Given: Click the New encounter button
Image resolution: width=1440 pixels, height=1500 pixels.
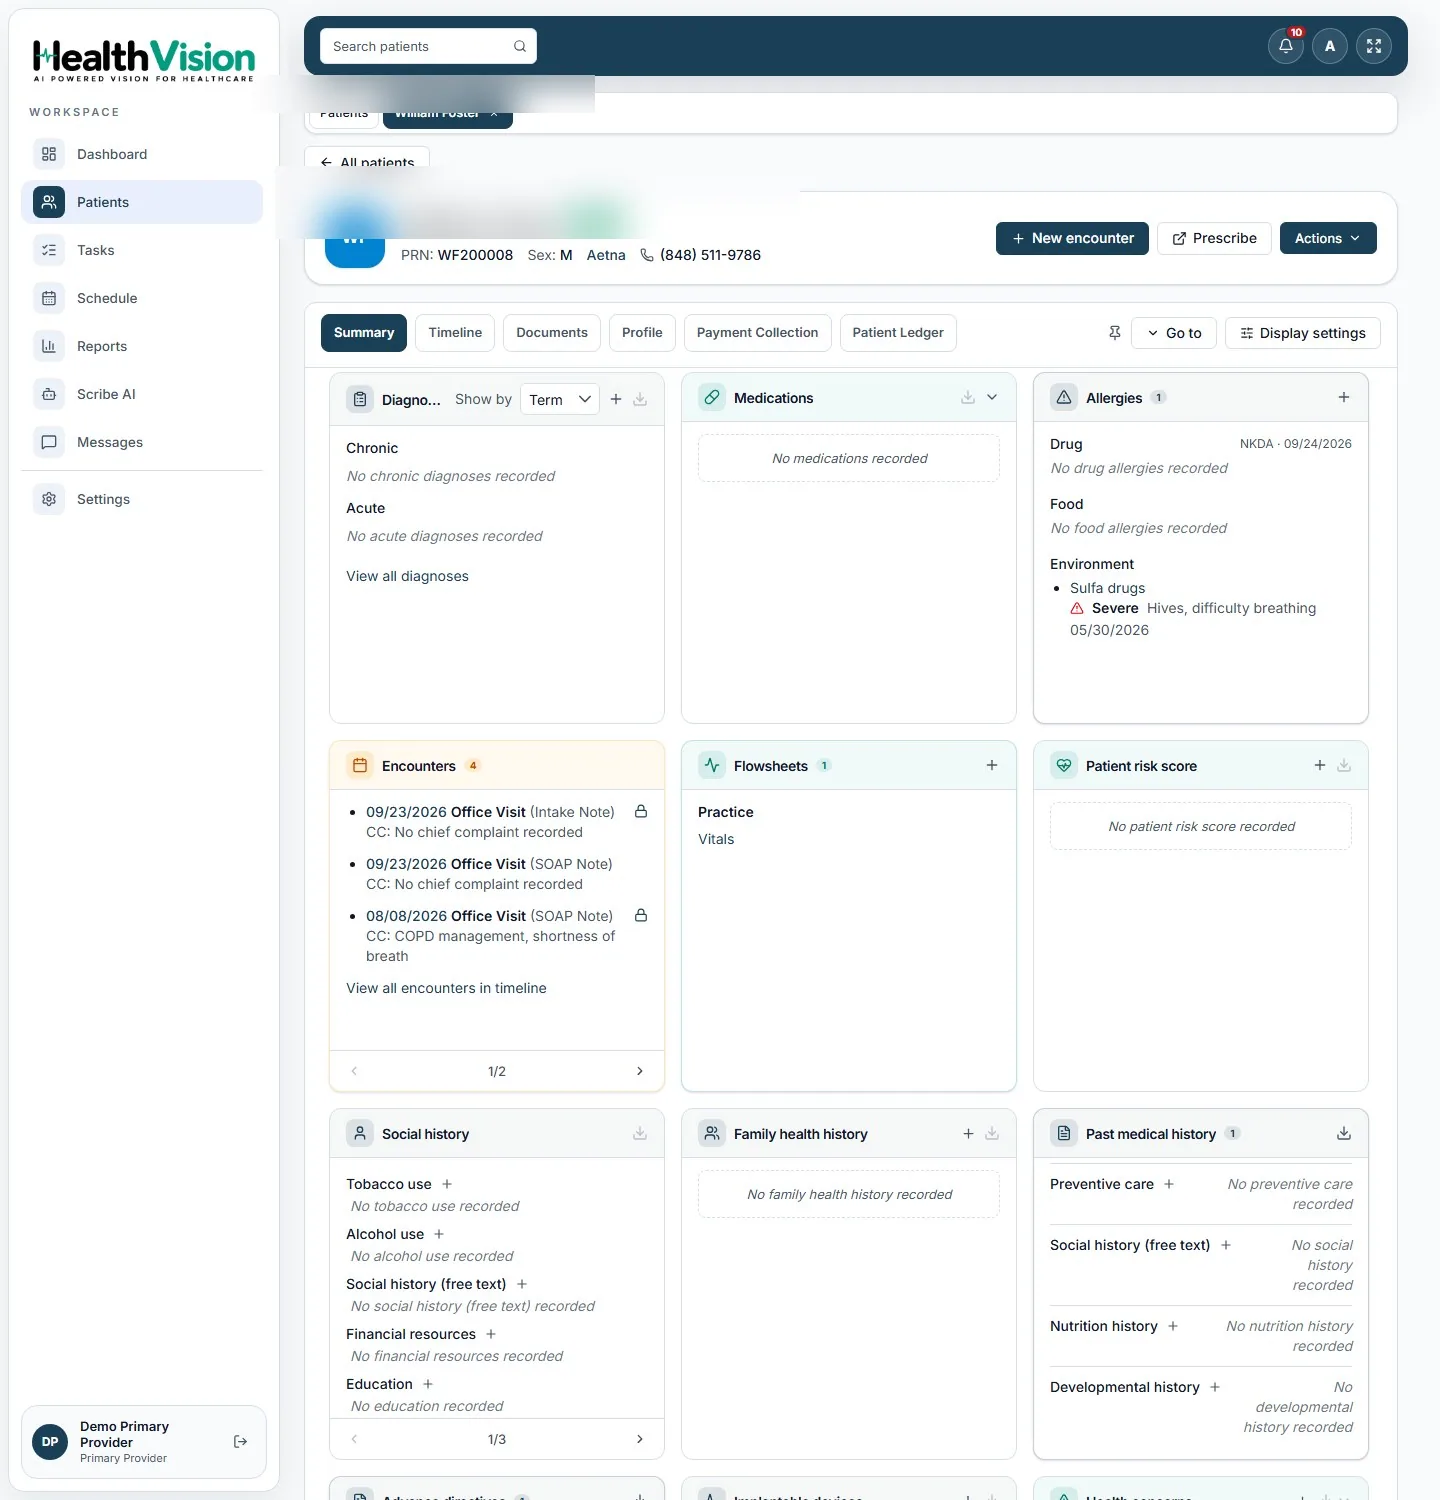Looking at the screenshot, I should pos(1072,238).
